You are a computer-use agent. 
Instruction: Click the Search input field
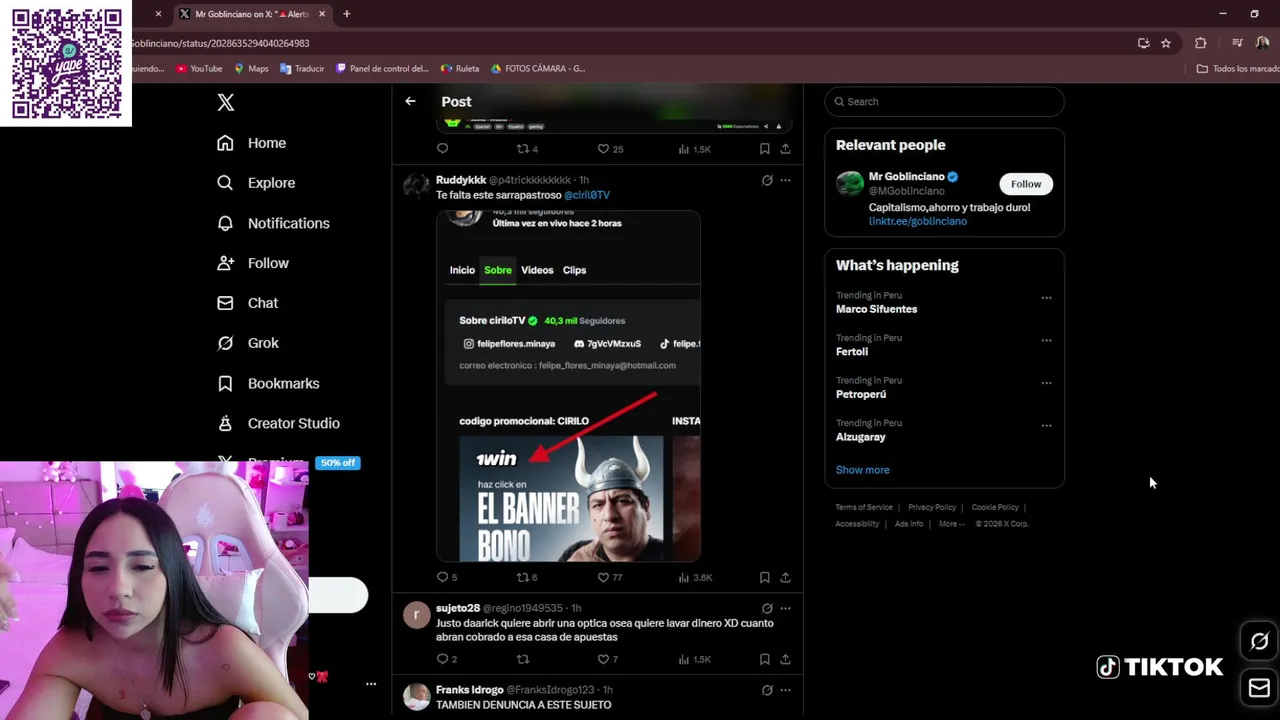click(x=944, y=101)
